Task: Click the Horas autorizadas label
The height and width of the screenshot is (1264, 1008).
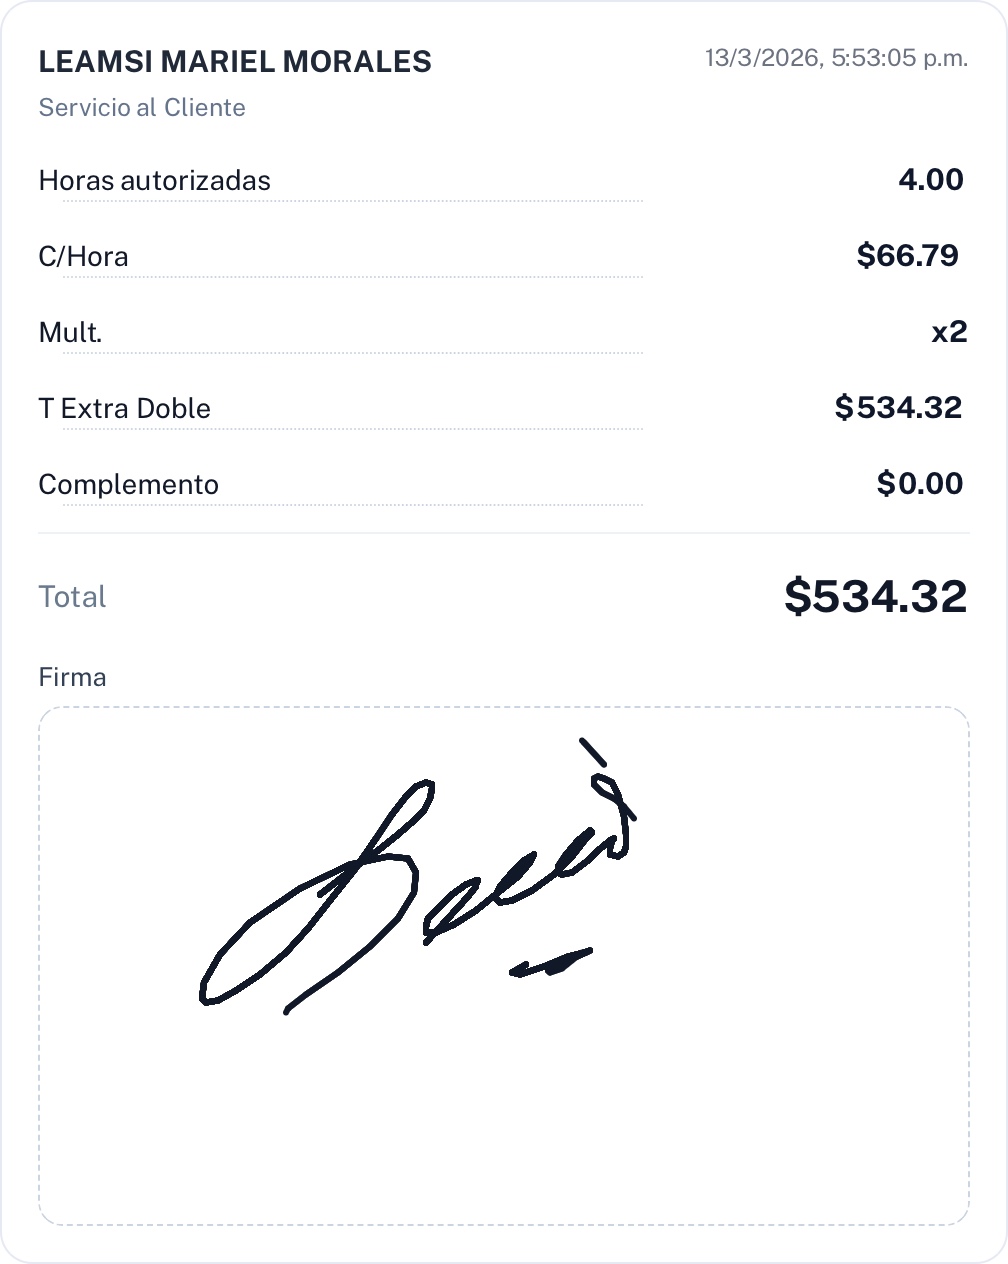Action: 155,181
